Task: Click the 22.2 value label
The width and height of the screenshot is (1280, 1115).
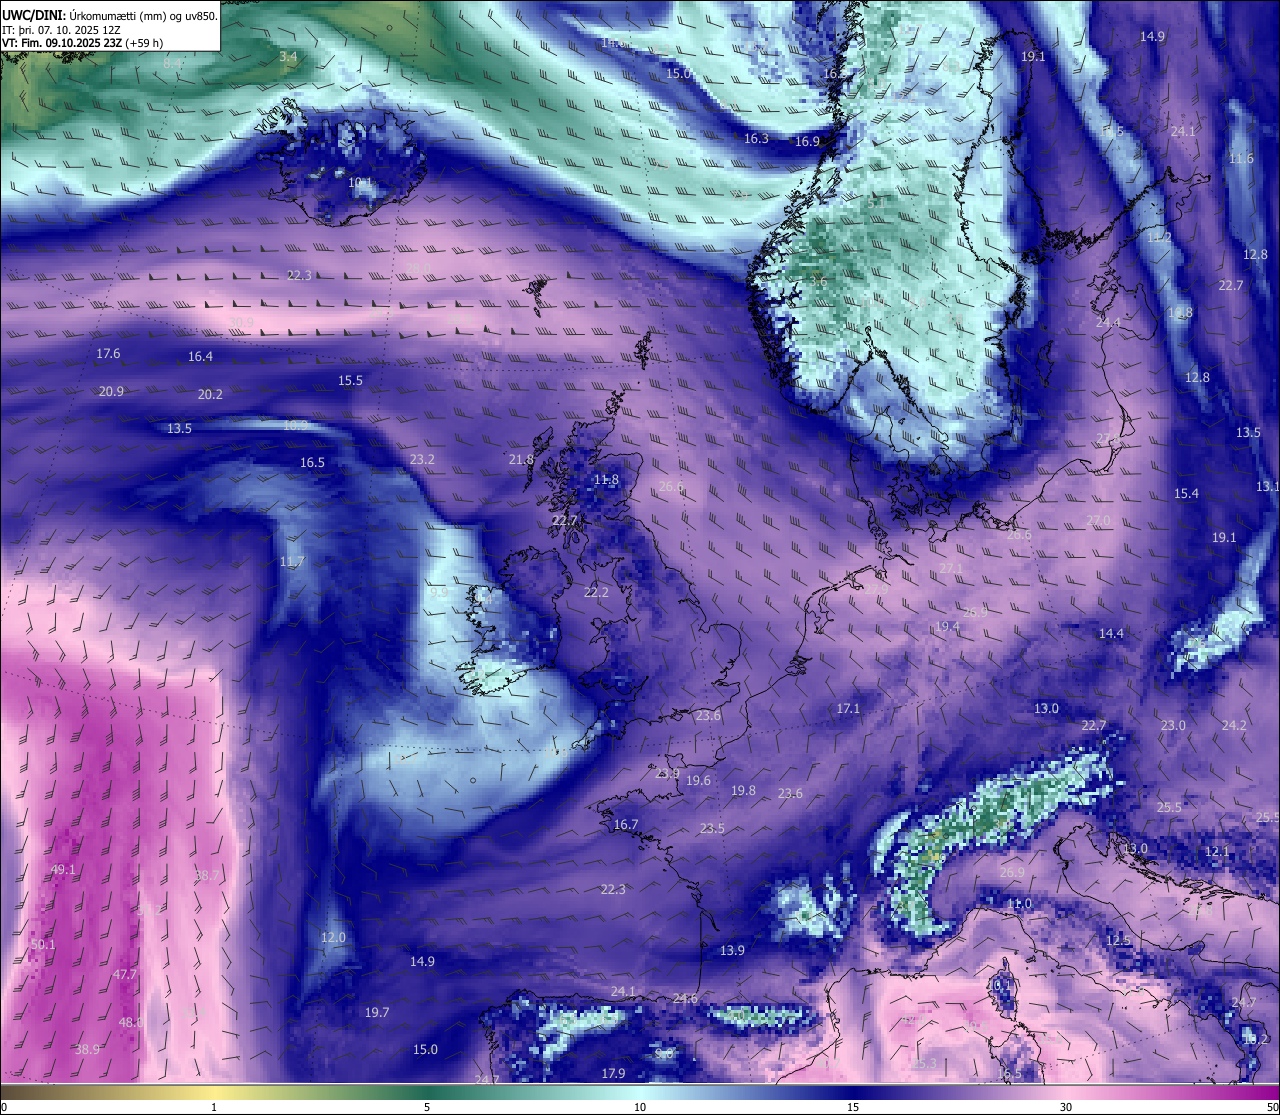Action: coord(596,593)
